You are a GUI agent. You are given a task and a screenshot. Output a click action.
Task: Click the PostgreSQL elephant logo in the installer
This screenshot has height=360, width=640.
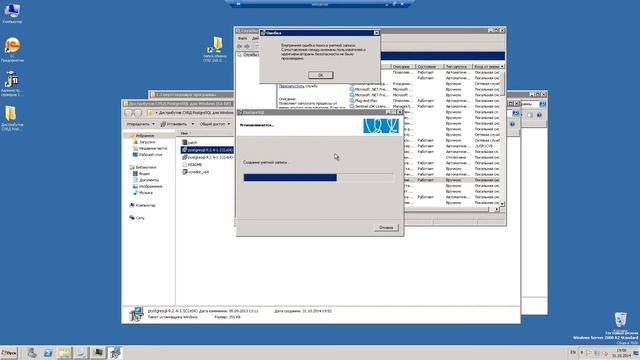tap(381, 126)
